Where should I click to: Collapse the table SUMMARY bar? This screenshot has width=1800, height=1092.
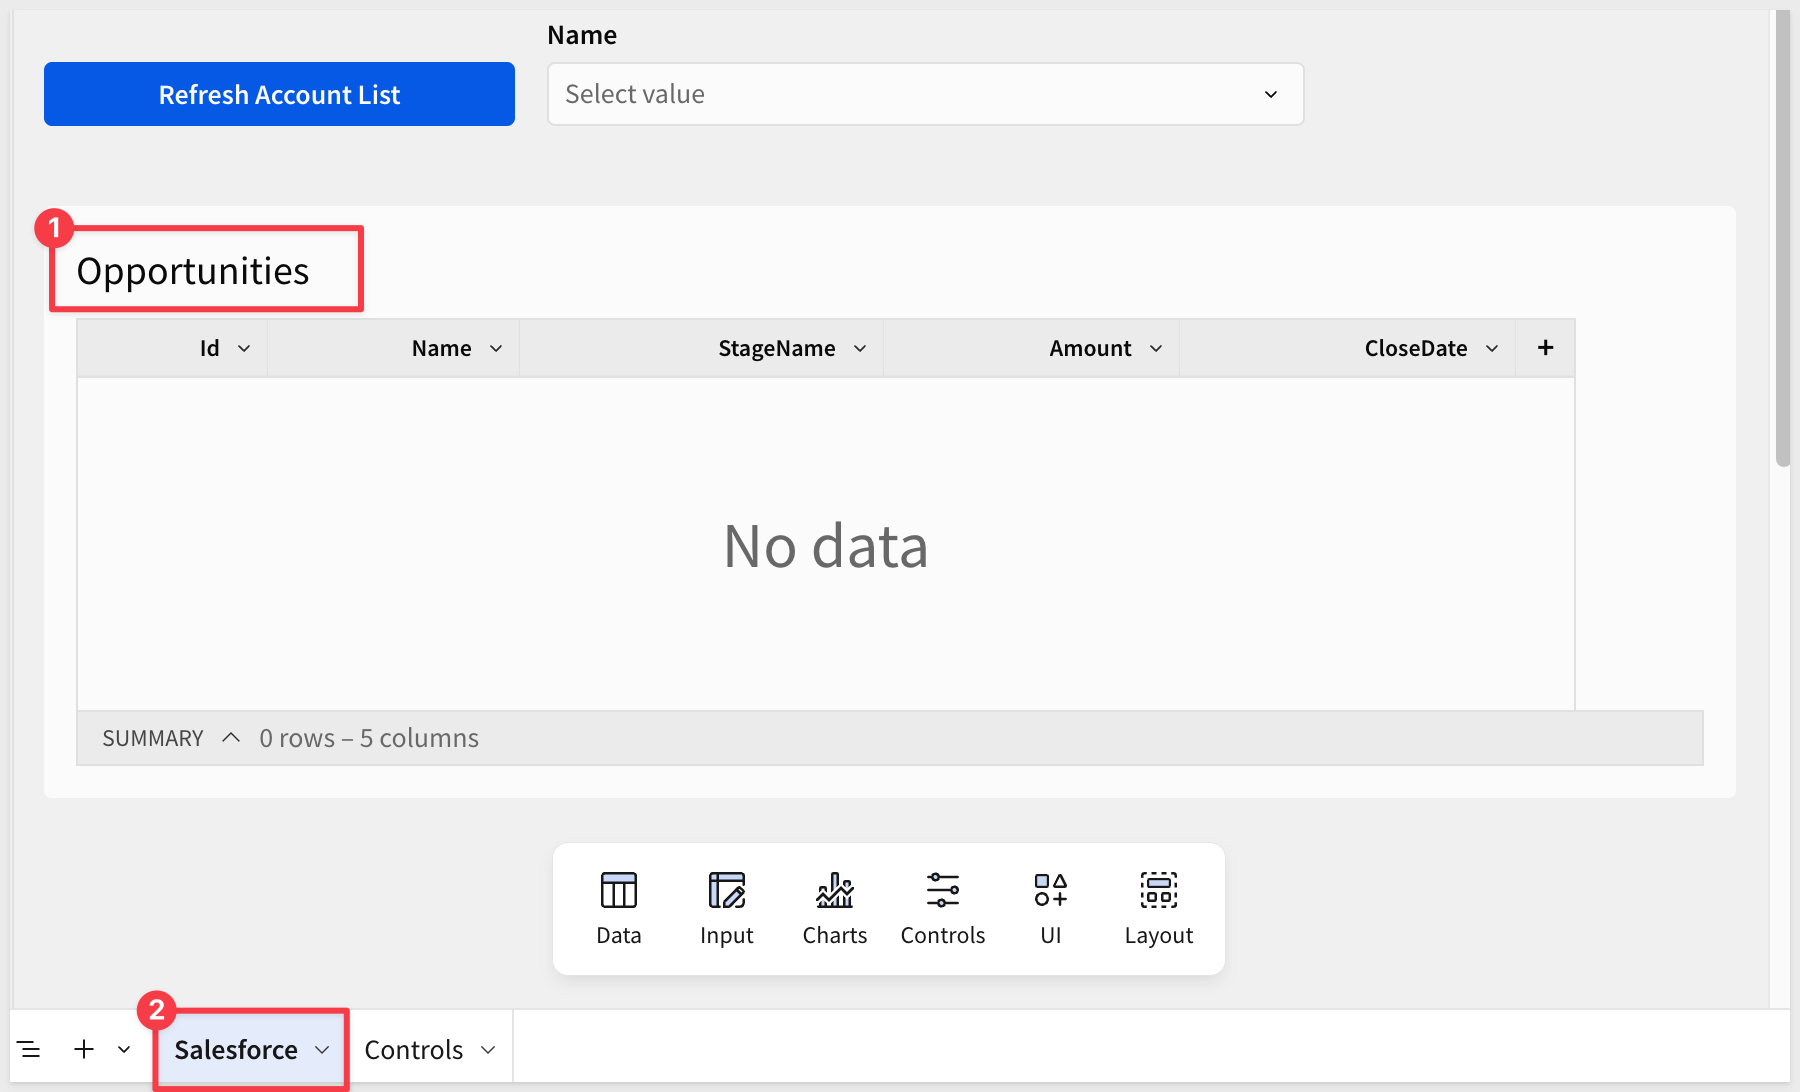pyautogui.click(x=231, y=738)
